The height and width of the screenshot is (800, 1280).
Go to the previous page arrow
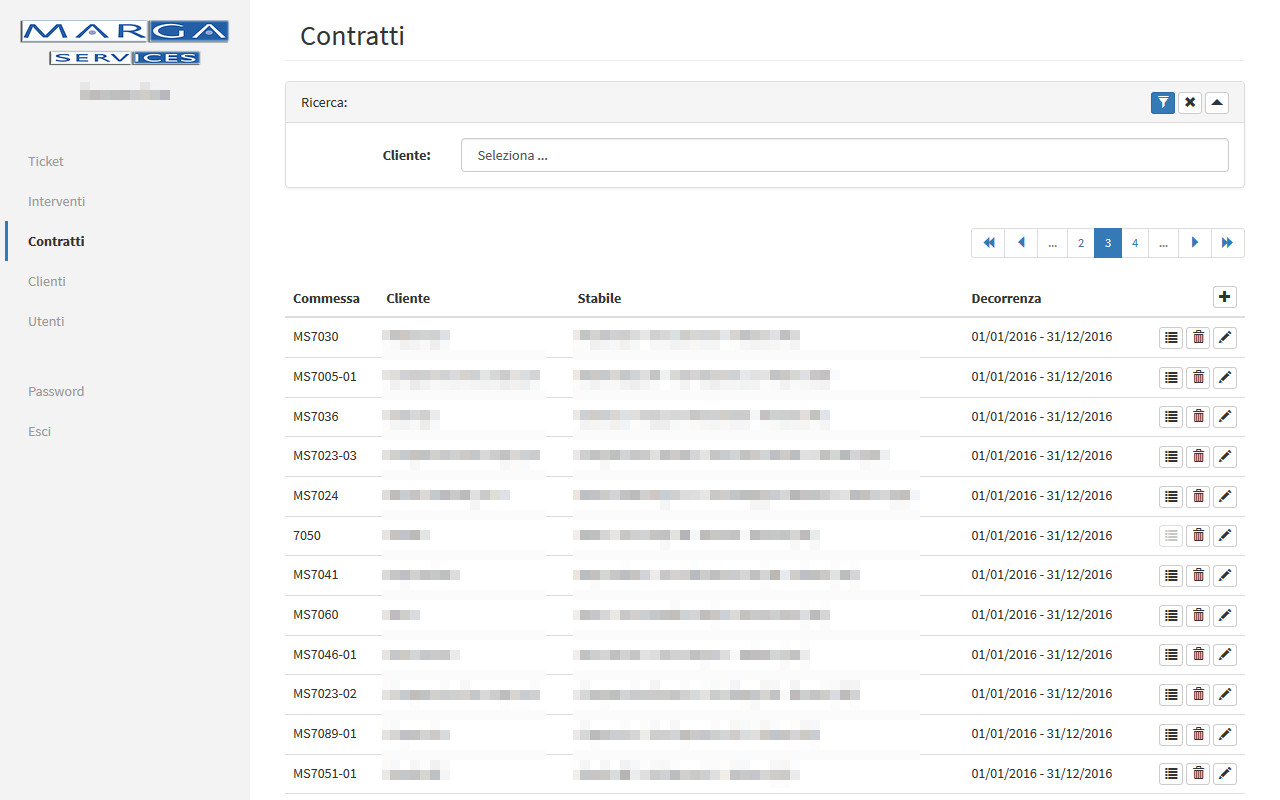(1021, 243)
